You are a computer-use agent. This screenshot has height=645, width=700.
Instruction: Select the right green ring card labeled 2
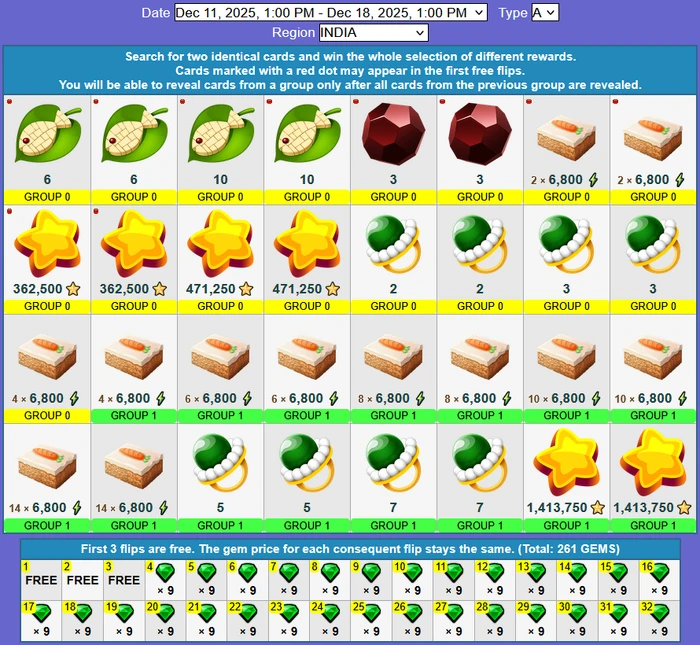(x=480, y=259)
